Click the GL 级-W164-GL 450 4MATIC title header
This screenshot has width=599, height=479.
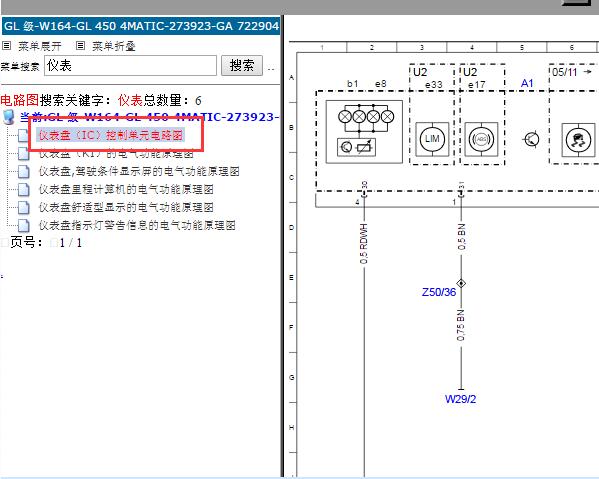coord(141,26)
